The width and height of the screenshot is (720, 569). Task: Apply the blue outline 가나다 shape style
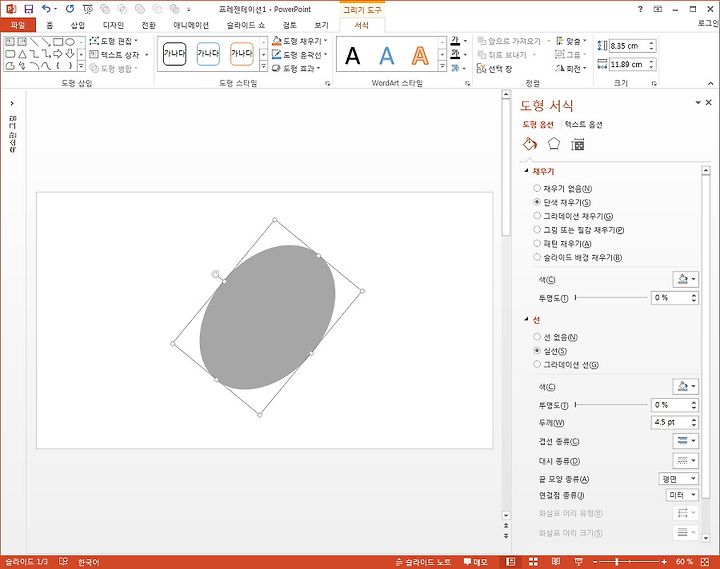tap(208, 54)
